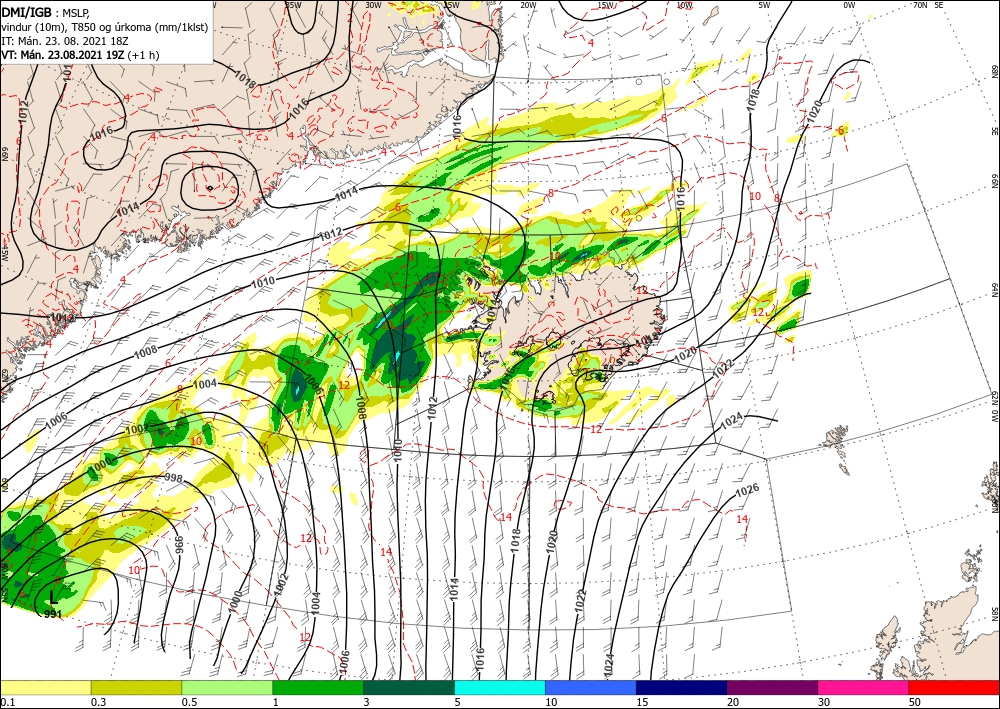Click the "5E" longitude label at top

click(x=938, y=5)
